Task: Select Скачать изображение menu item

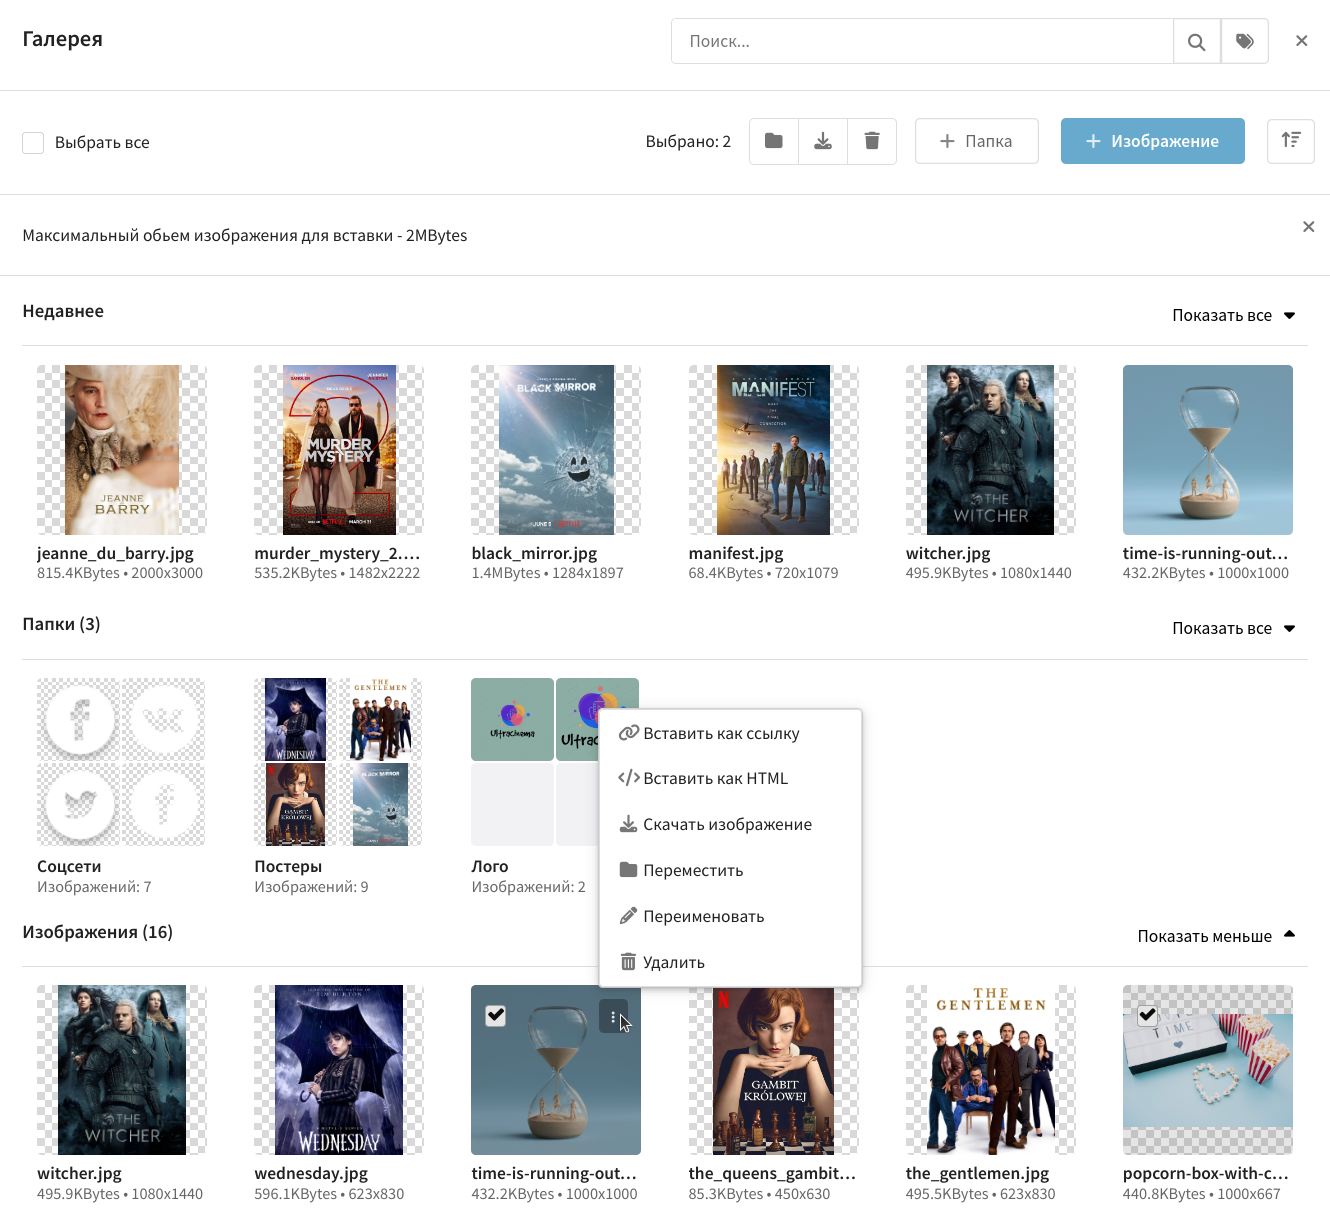Action: pyautogui.click(x=730, y=824)
